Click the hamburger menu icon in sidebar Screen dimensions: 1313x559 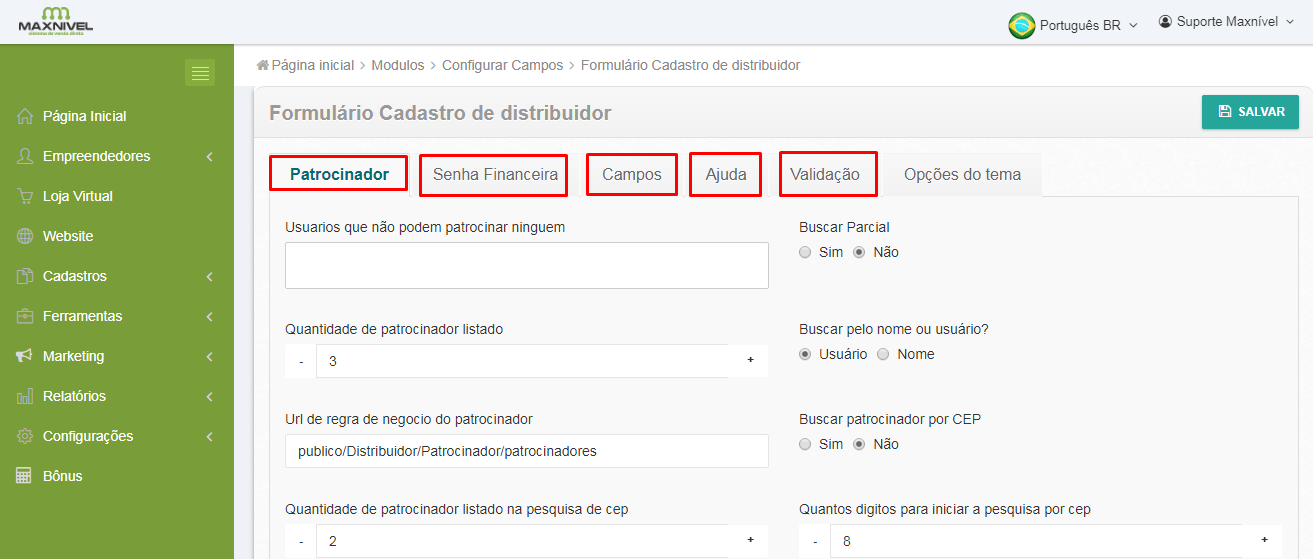pyautogui.click(x=200, y=73)
